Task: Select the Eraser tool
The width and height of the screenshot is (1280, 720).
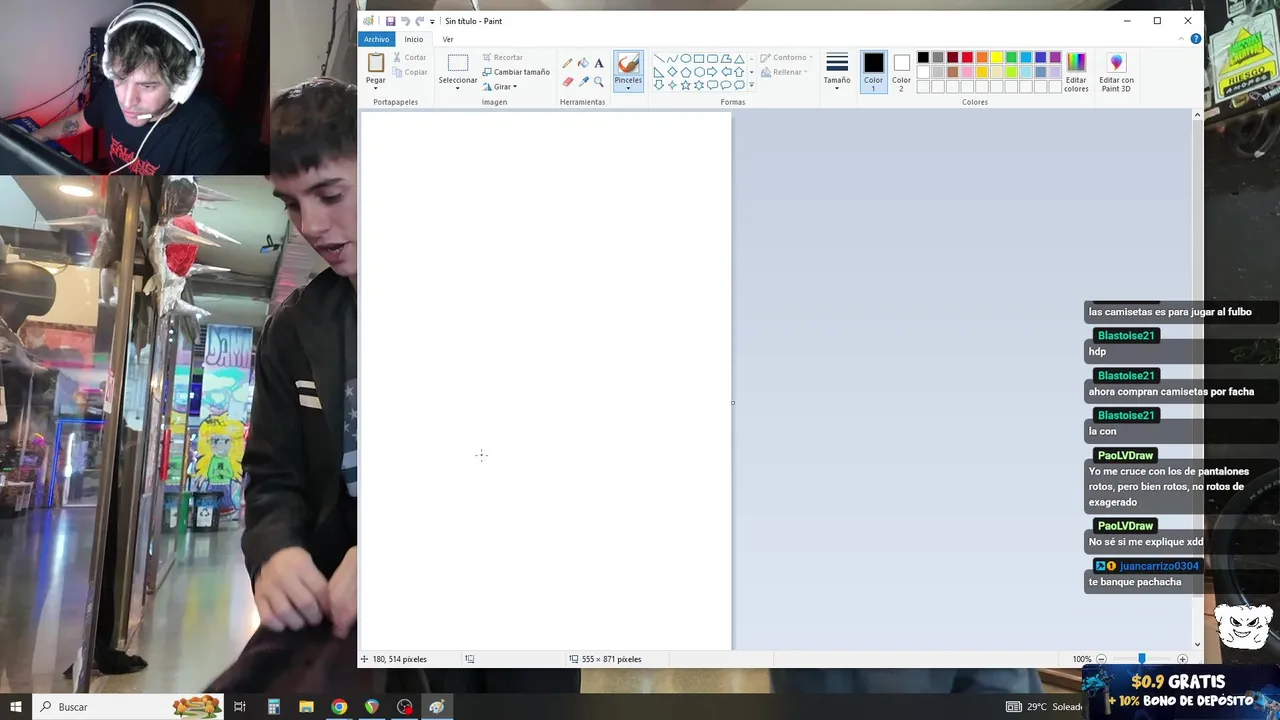Action: click(x=568, y=82)
